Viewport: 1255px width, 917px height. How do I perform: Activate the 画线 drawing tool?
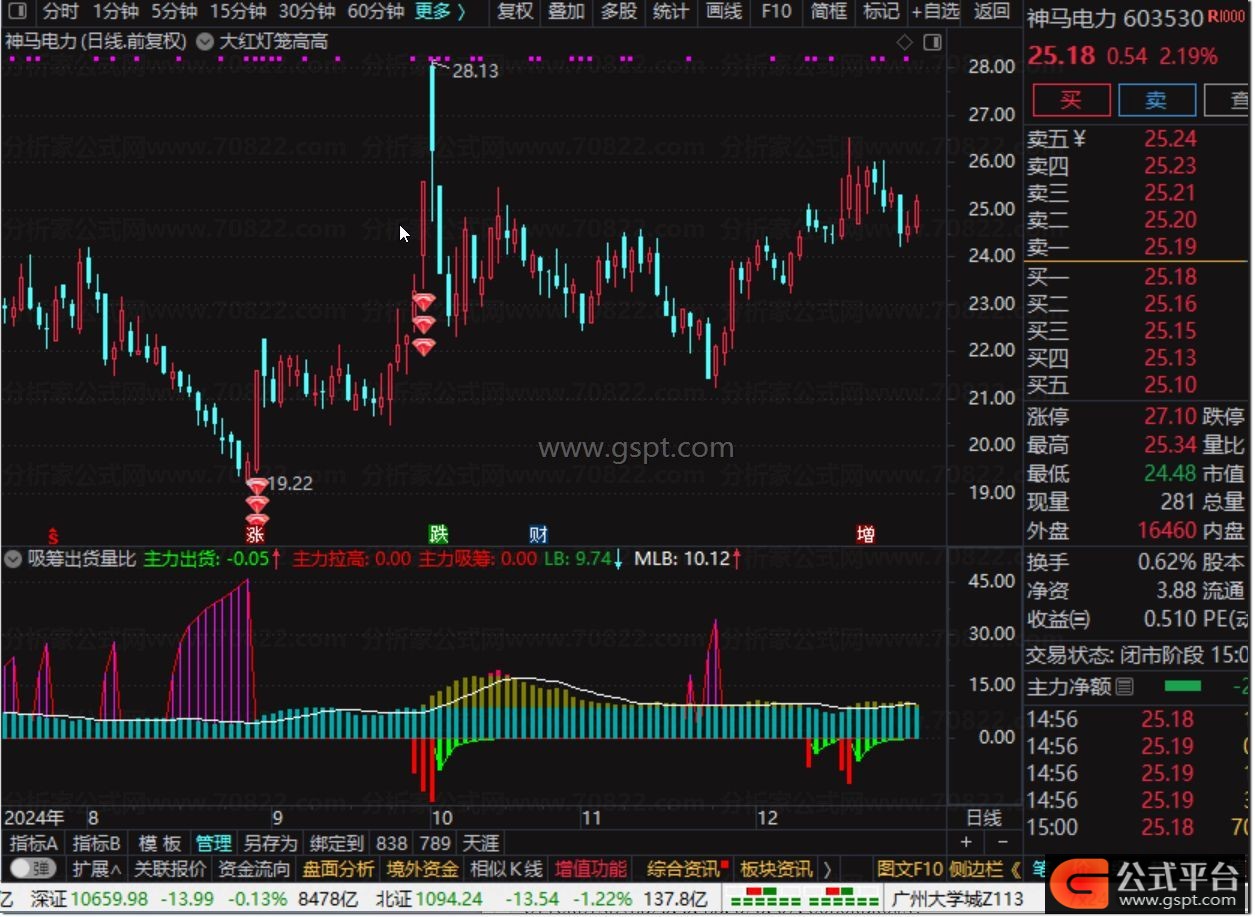point(723,12)
